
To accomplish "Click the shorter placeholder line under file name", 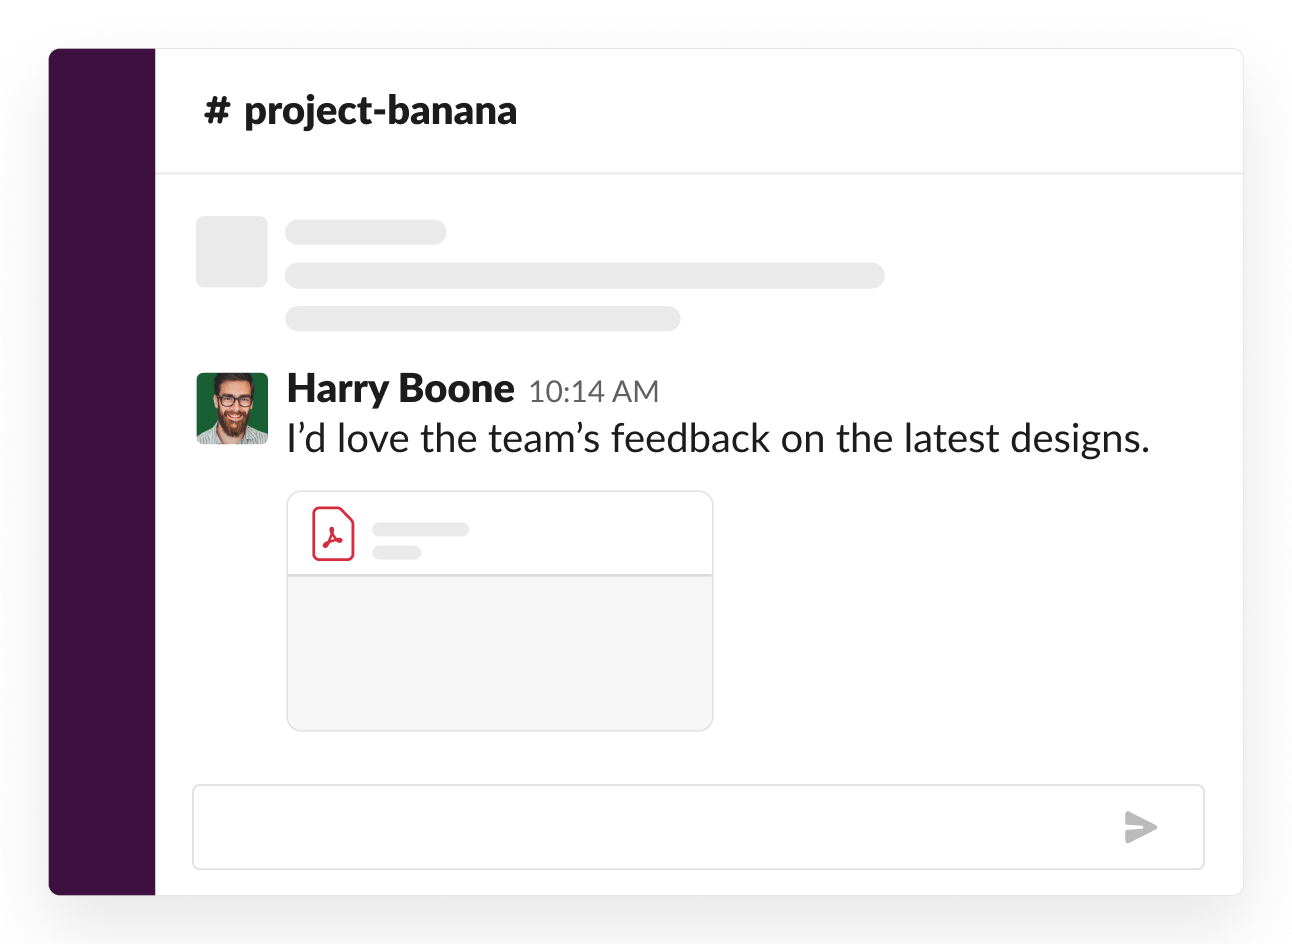I will [397, 552].
